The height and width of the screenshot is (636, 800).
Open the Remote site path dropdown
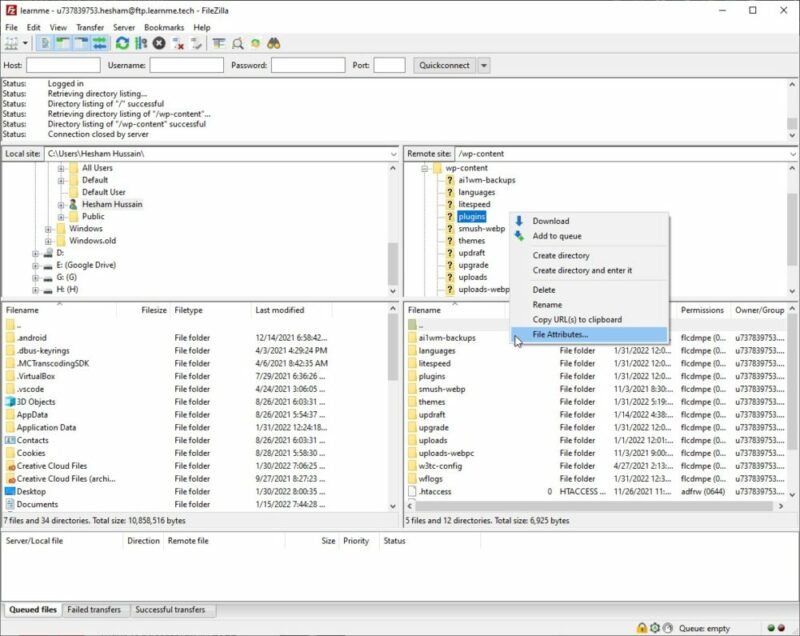793,154
